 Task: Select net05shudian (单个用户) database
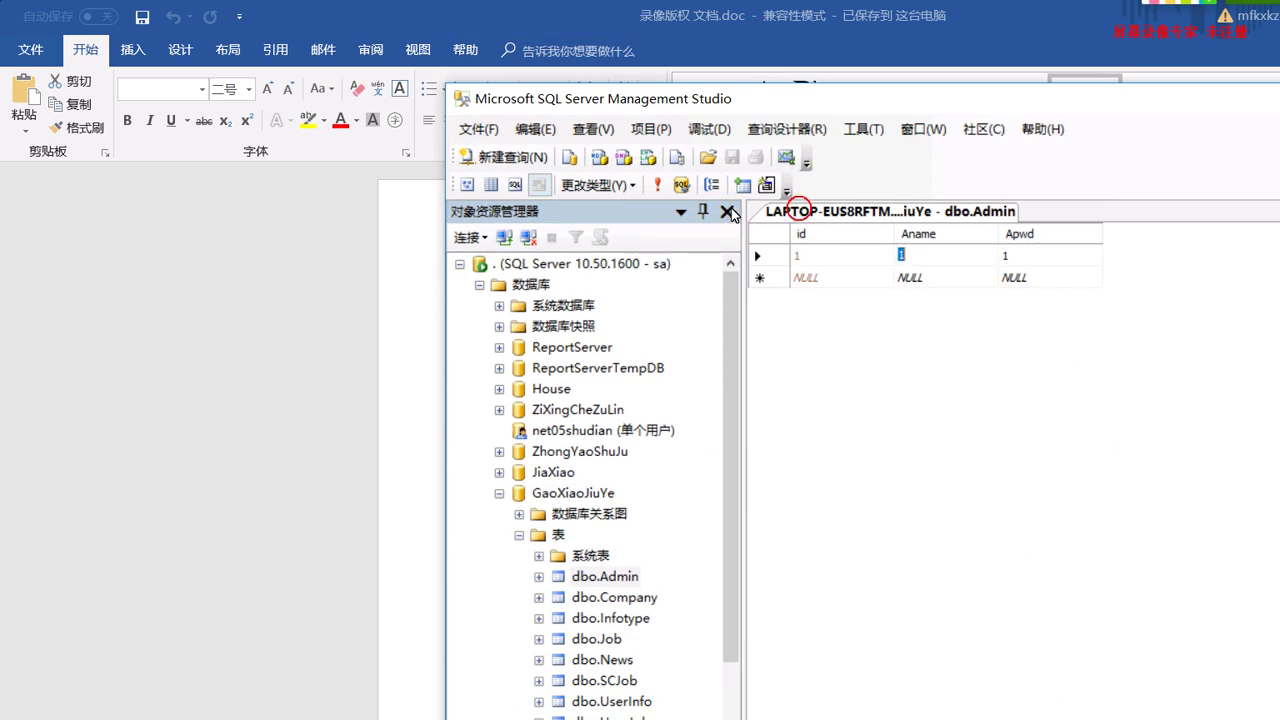(603, 431)
